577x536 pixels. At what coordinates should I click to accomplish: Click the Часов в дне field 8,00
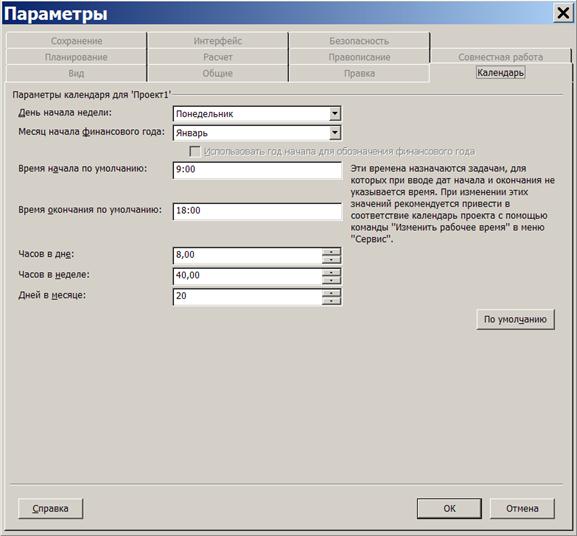pos(248,255)
